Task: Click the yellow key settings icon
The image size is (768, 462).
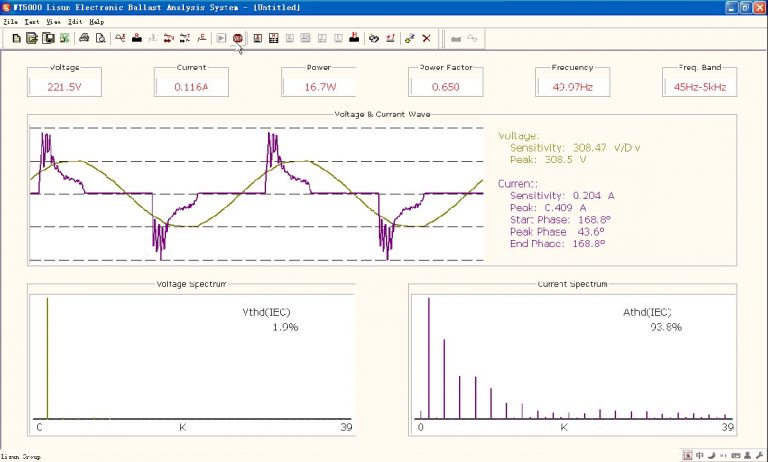Action: coord(410,38)
